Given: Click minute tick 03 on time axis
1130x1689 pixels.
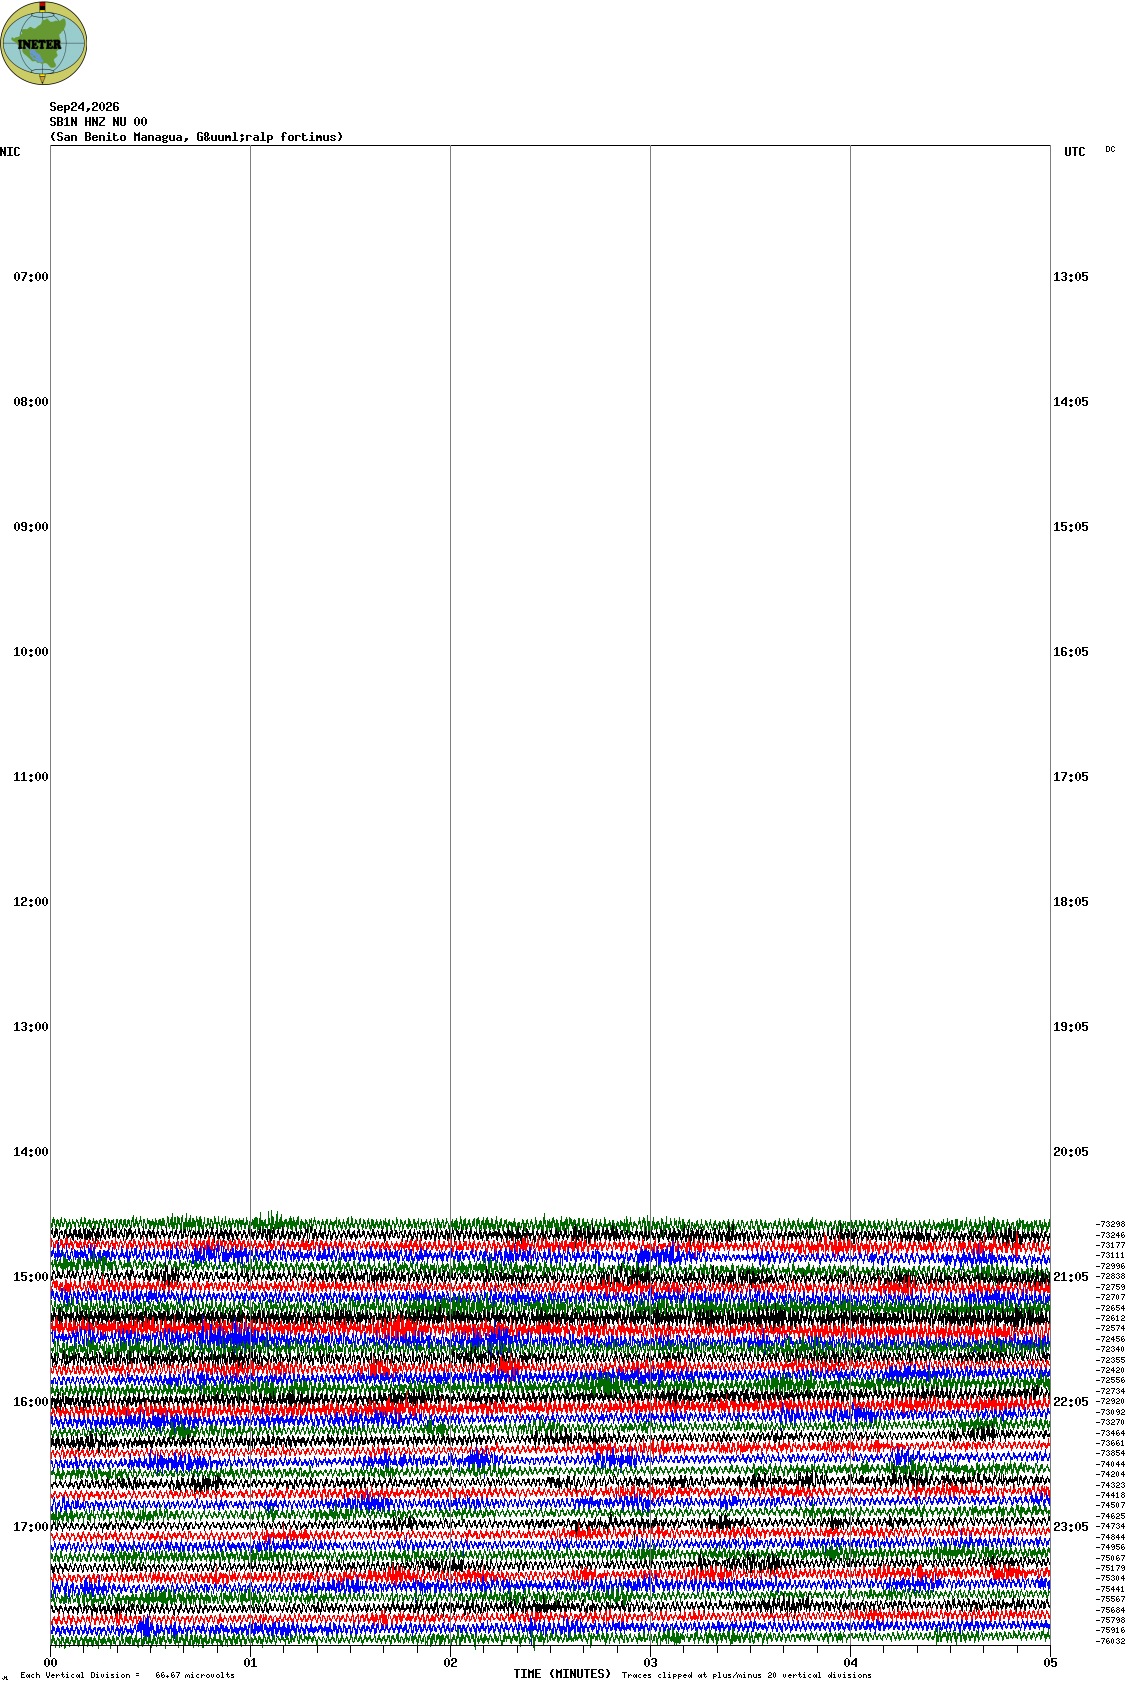Looking at the screenshot, I should coord(650,1663).
